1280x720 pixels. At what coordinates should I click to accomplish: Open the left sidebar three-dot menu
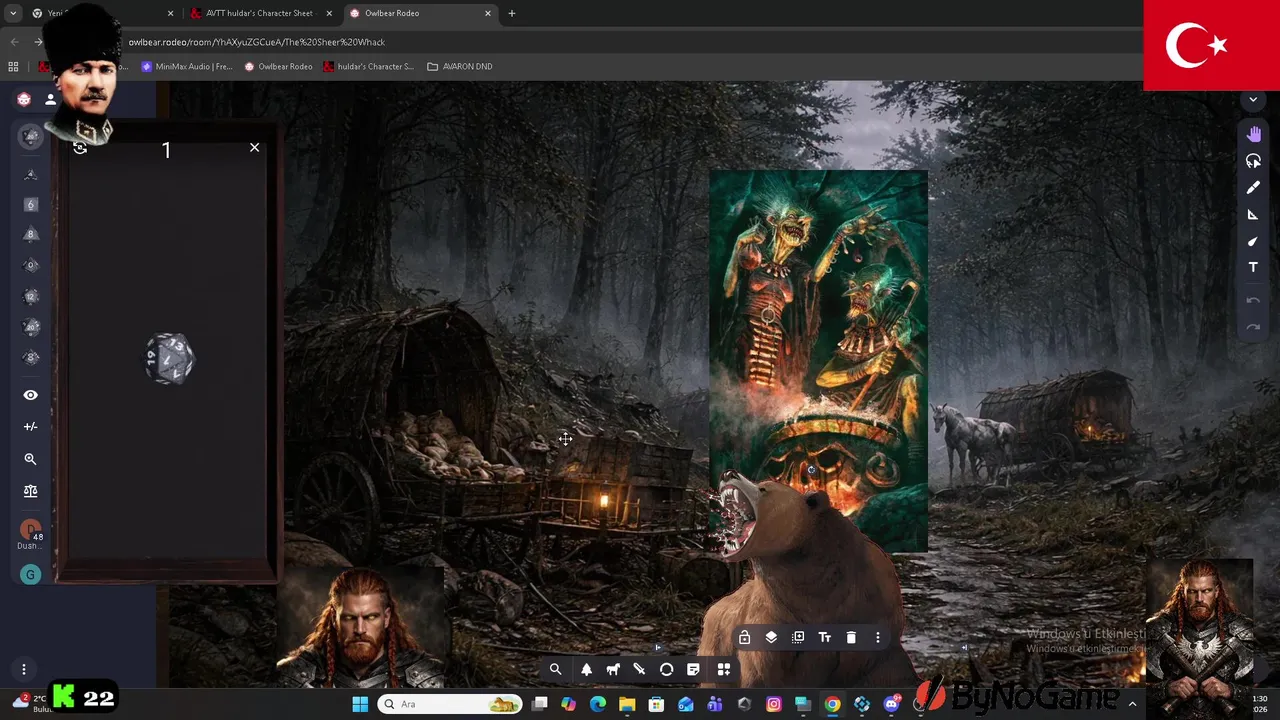pos(24,669)
